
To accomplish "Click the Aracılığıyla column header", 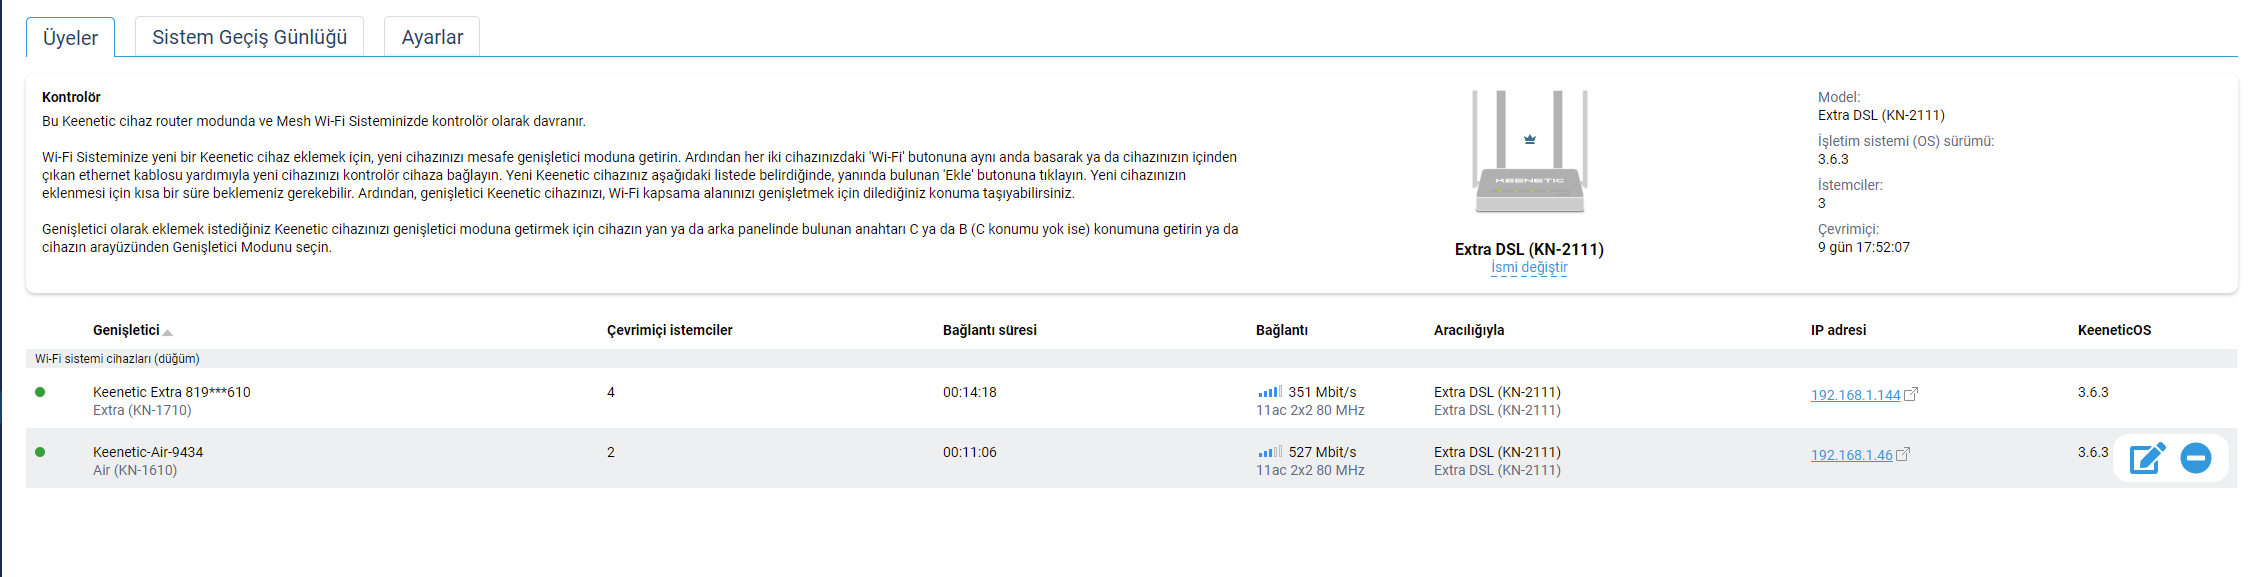I will (x=1468, y=330).
